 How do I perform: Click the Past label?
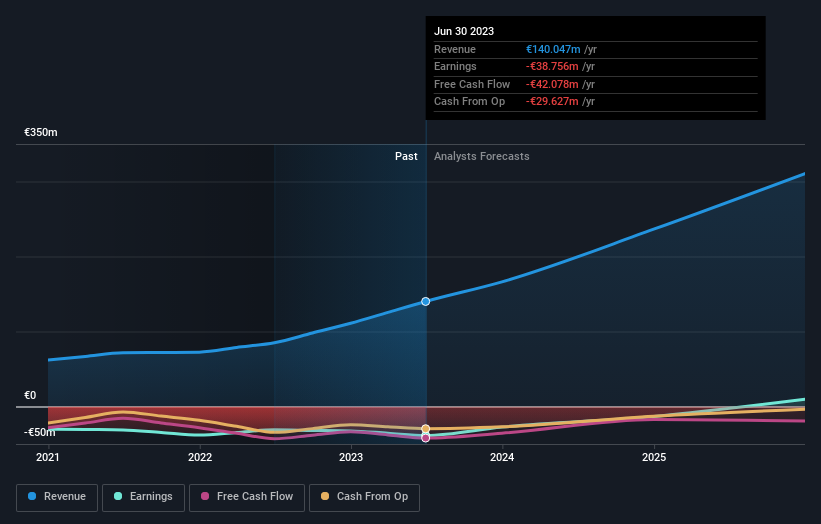coord(406,156)
